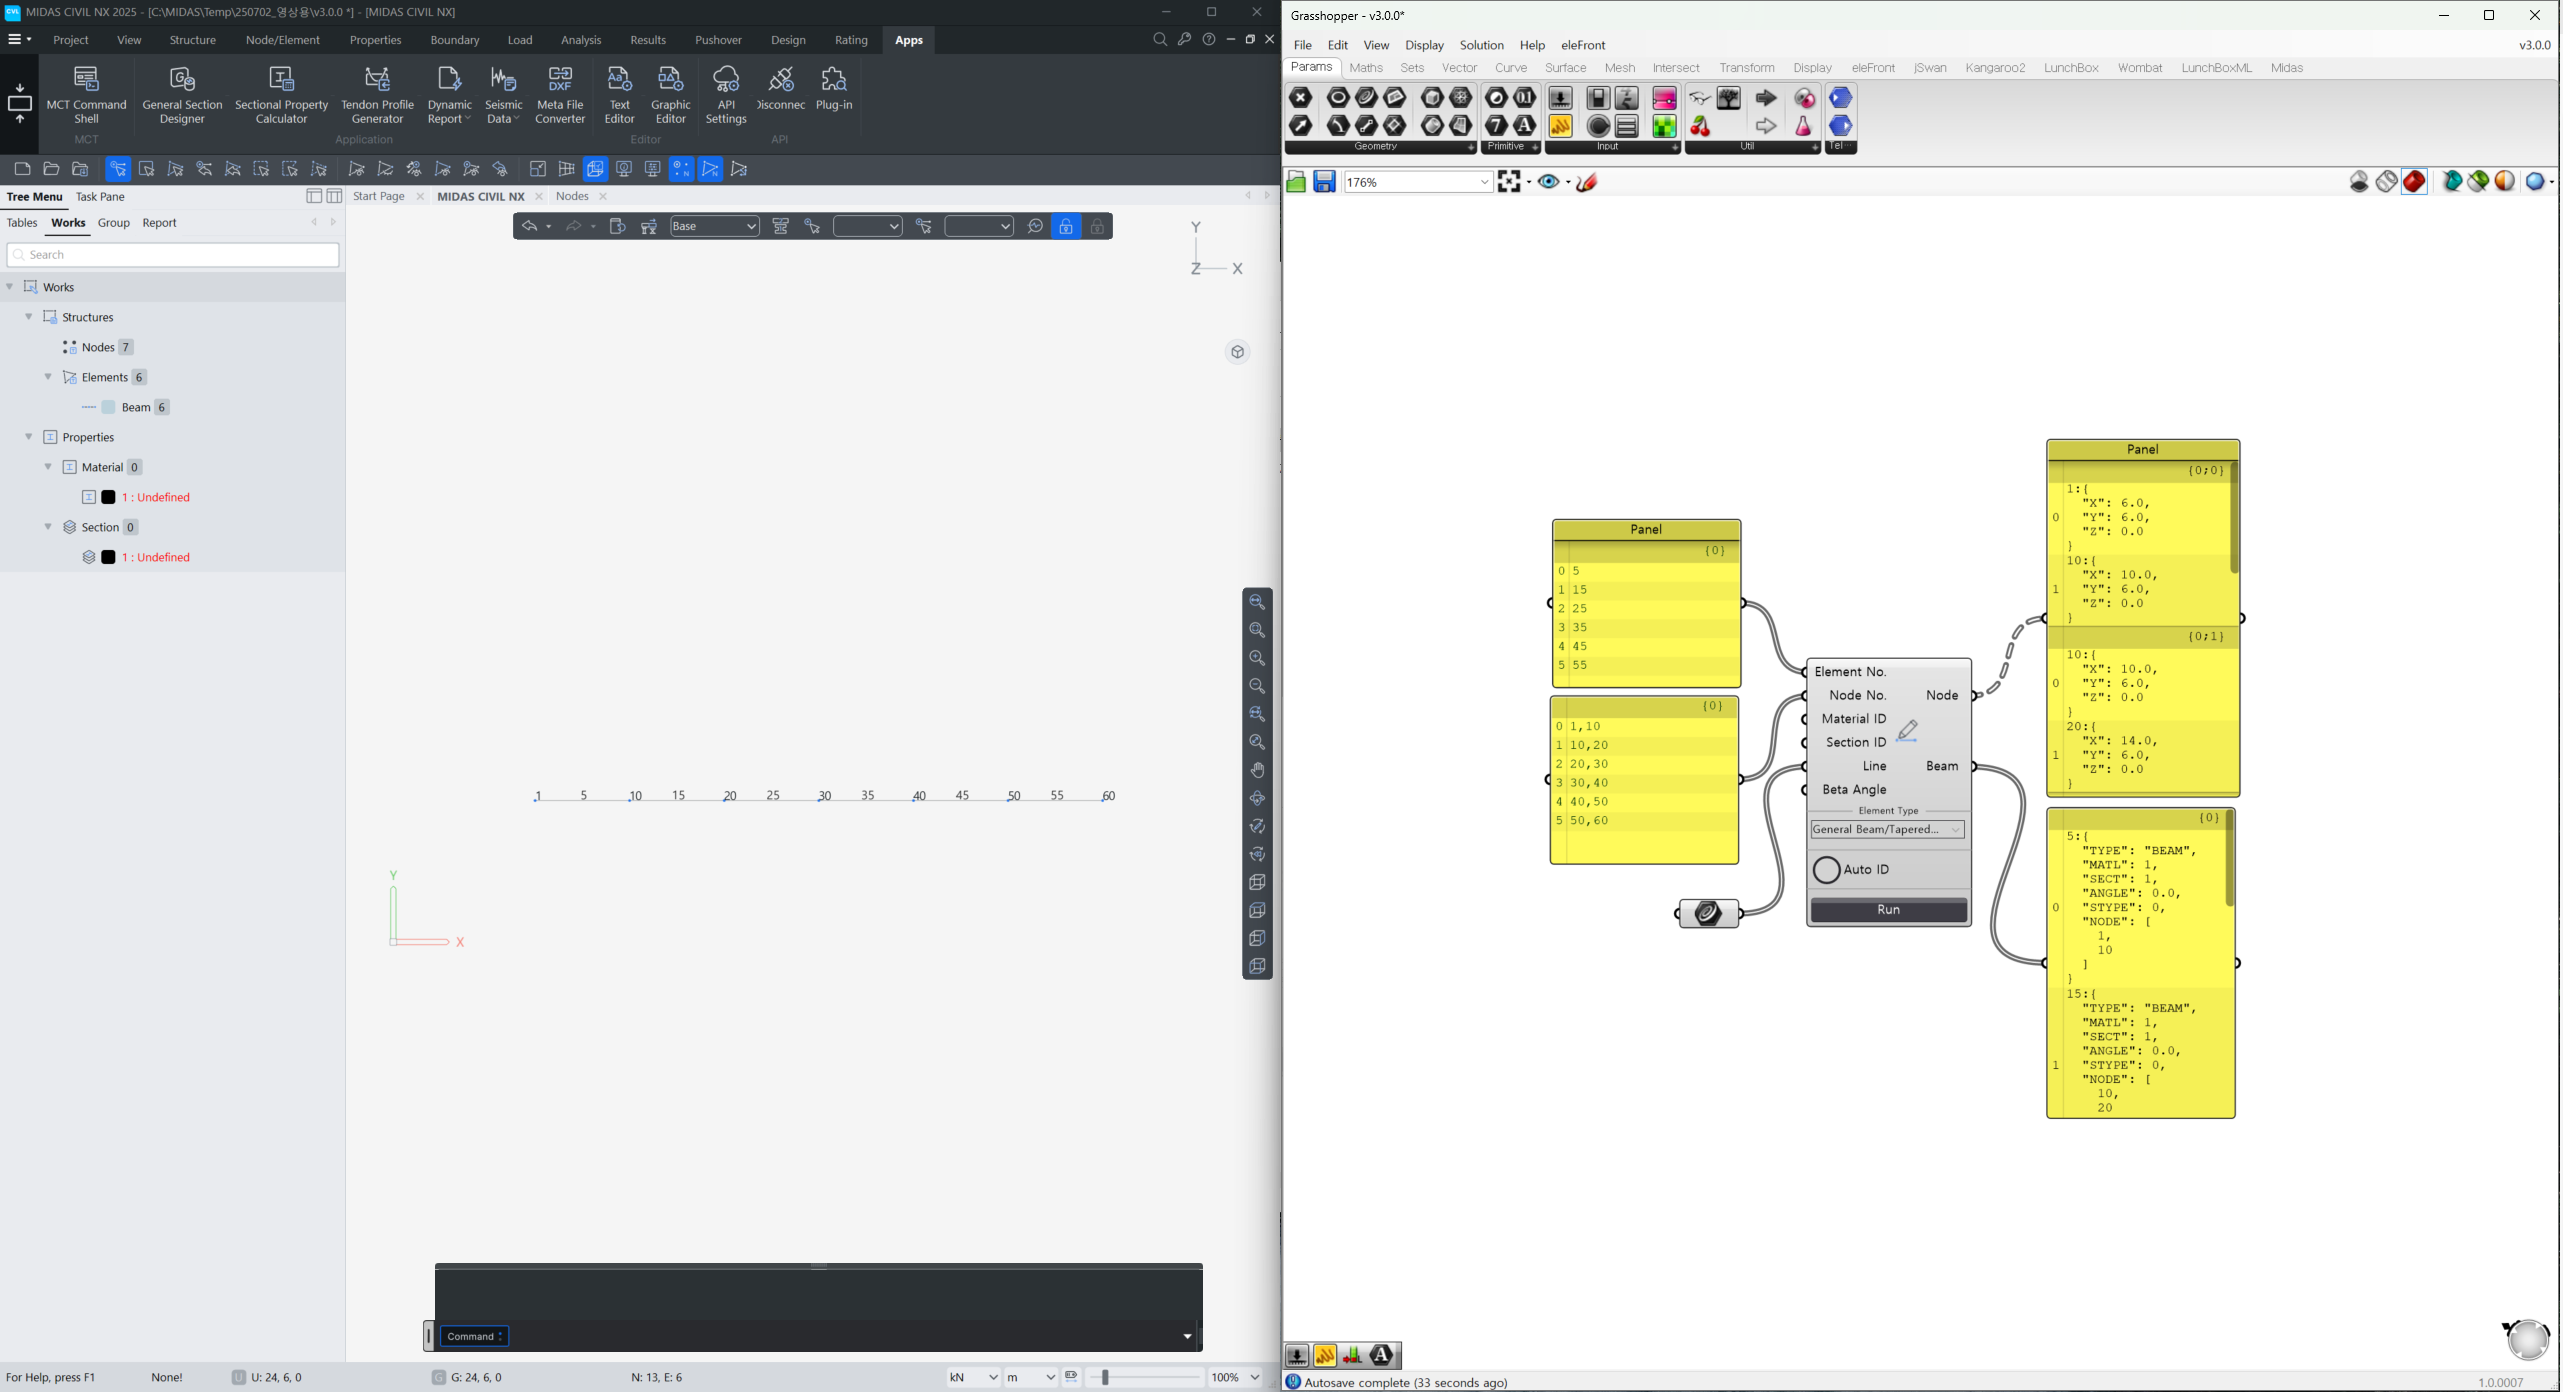Toggle node number display in MIDAS toolbar

(x=681, y=169)
